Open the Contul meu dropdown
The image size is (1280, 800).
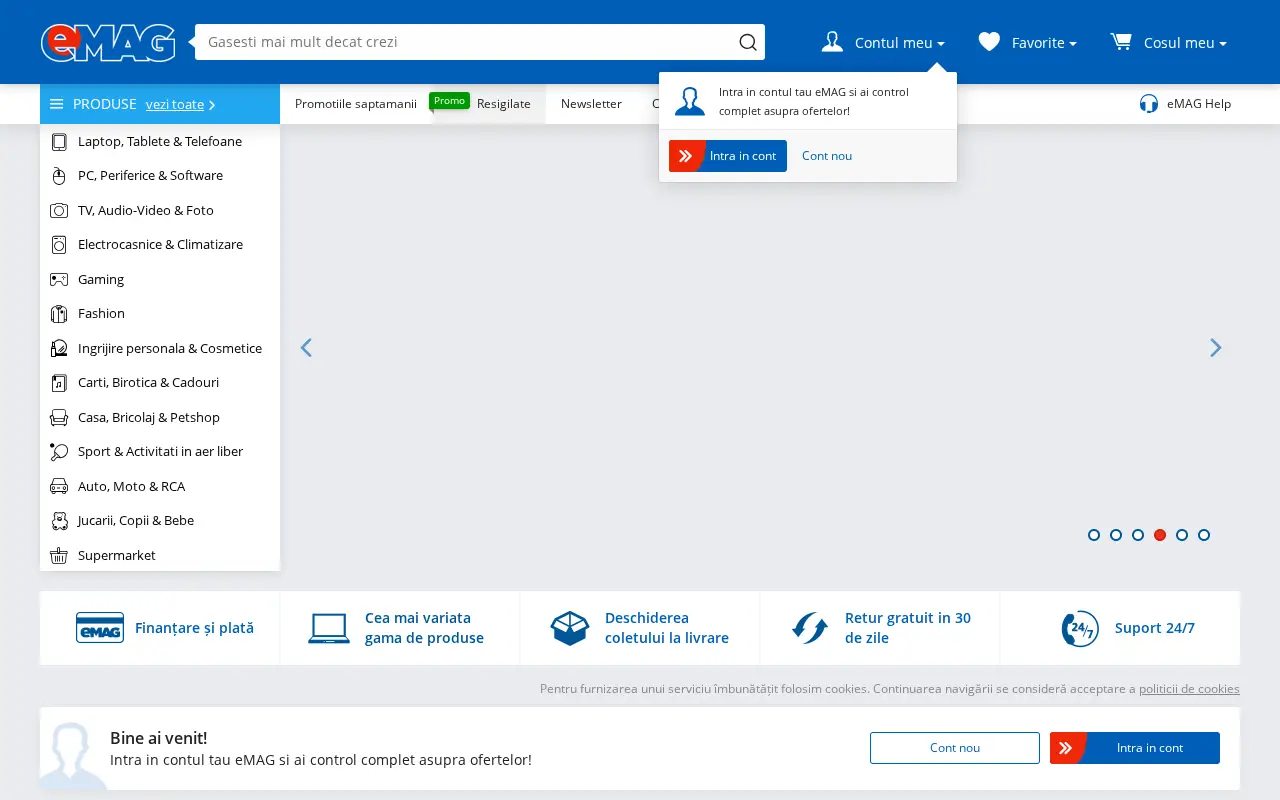click(x=883, y=42)
